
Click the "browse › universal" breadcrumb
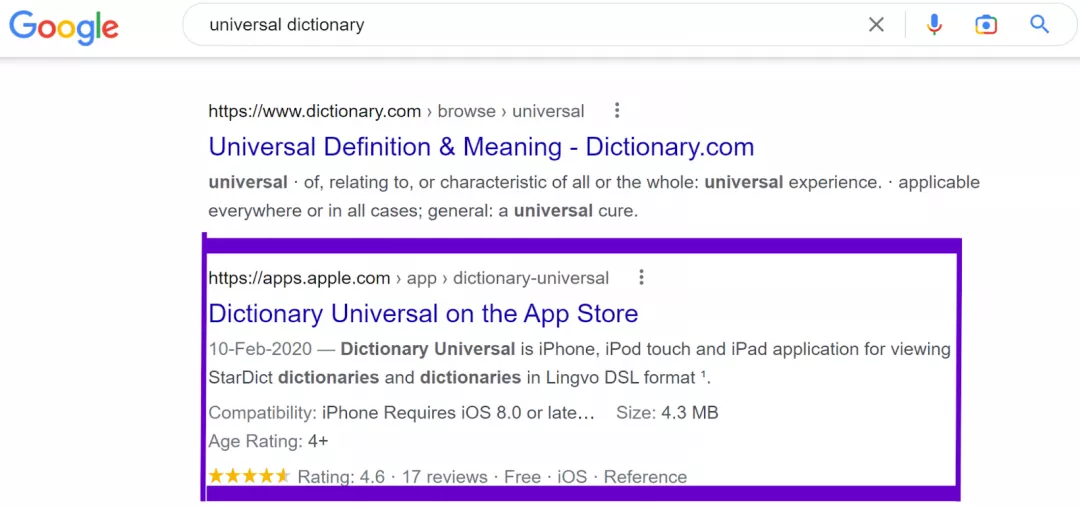(511, 111)
